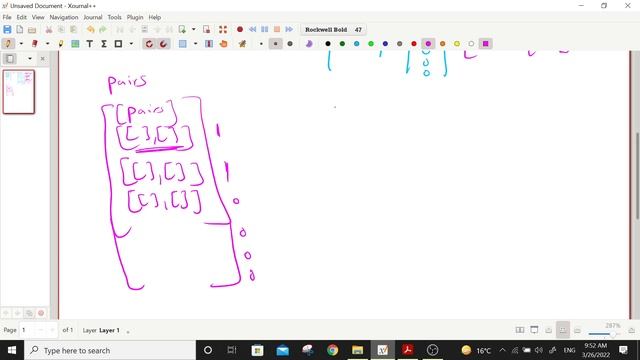Set medium line thickness

coord(276,44)
